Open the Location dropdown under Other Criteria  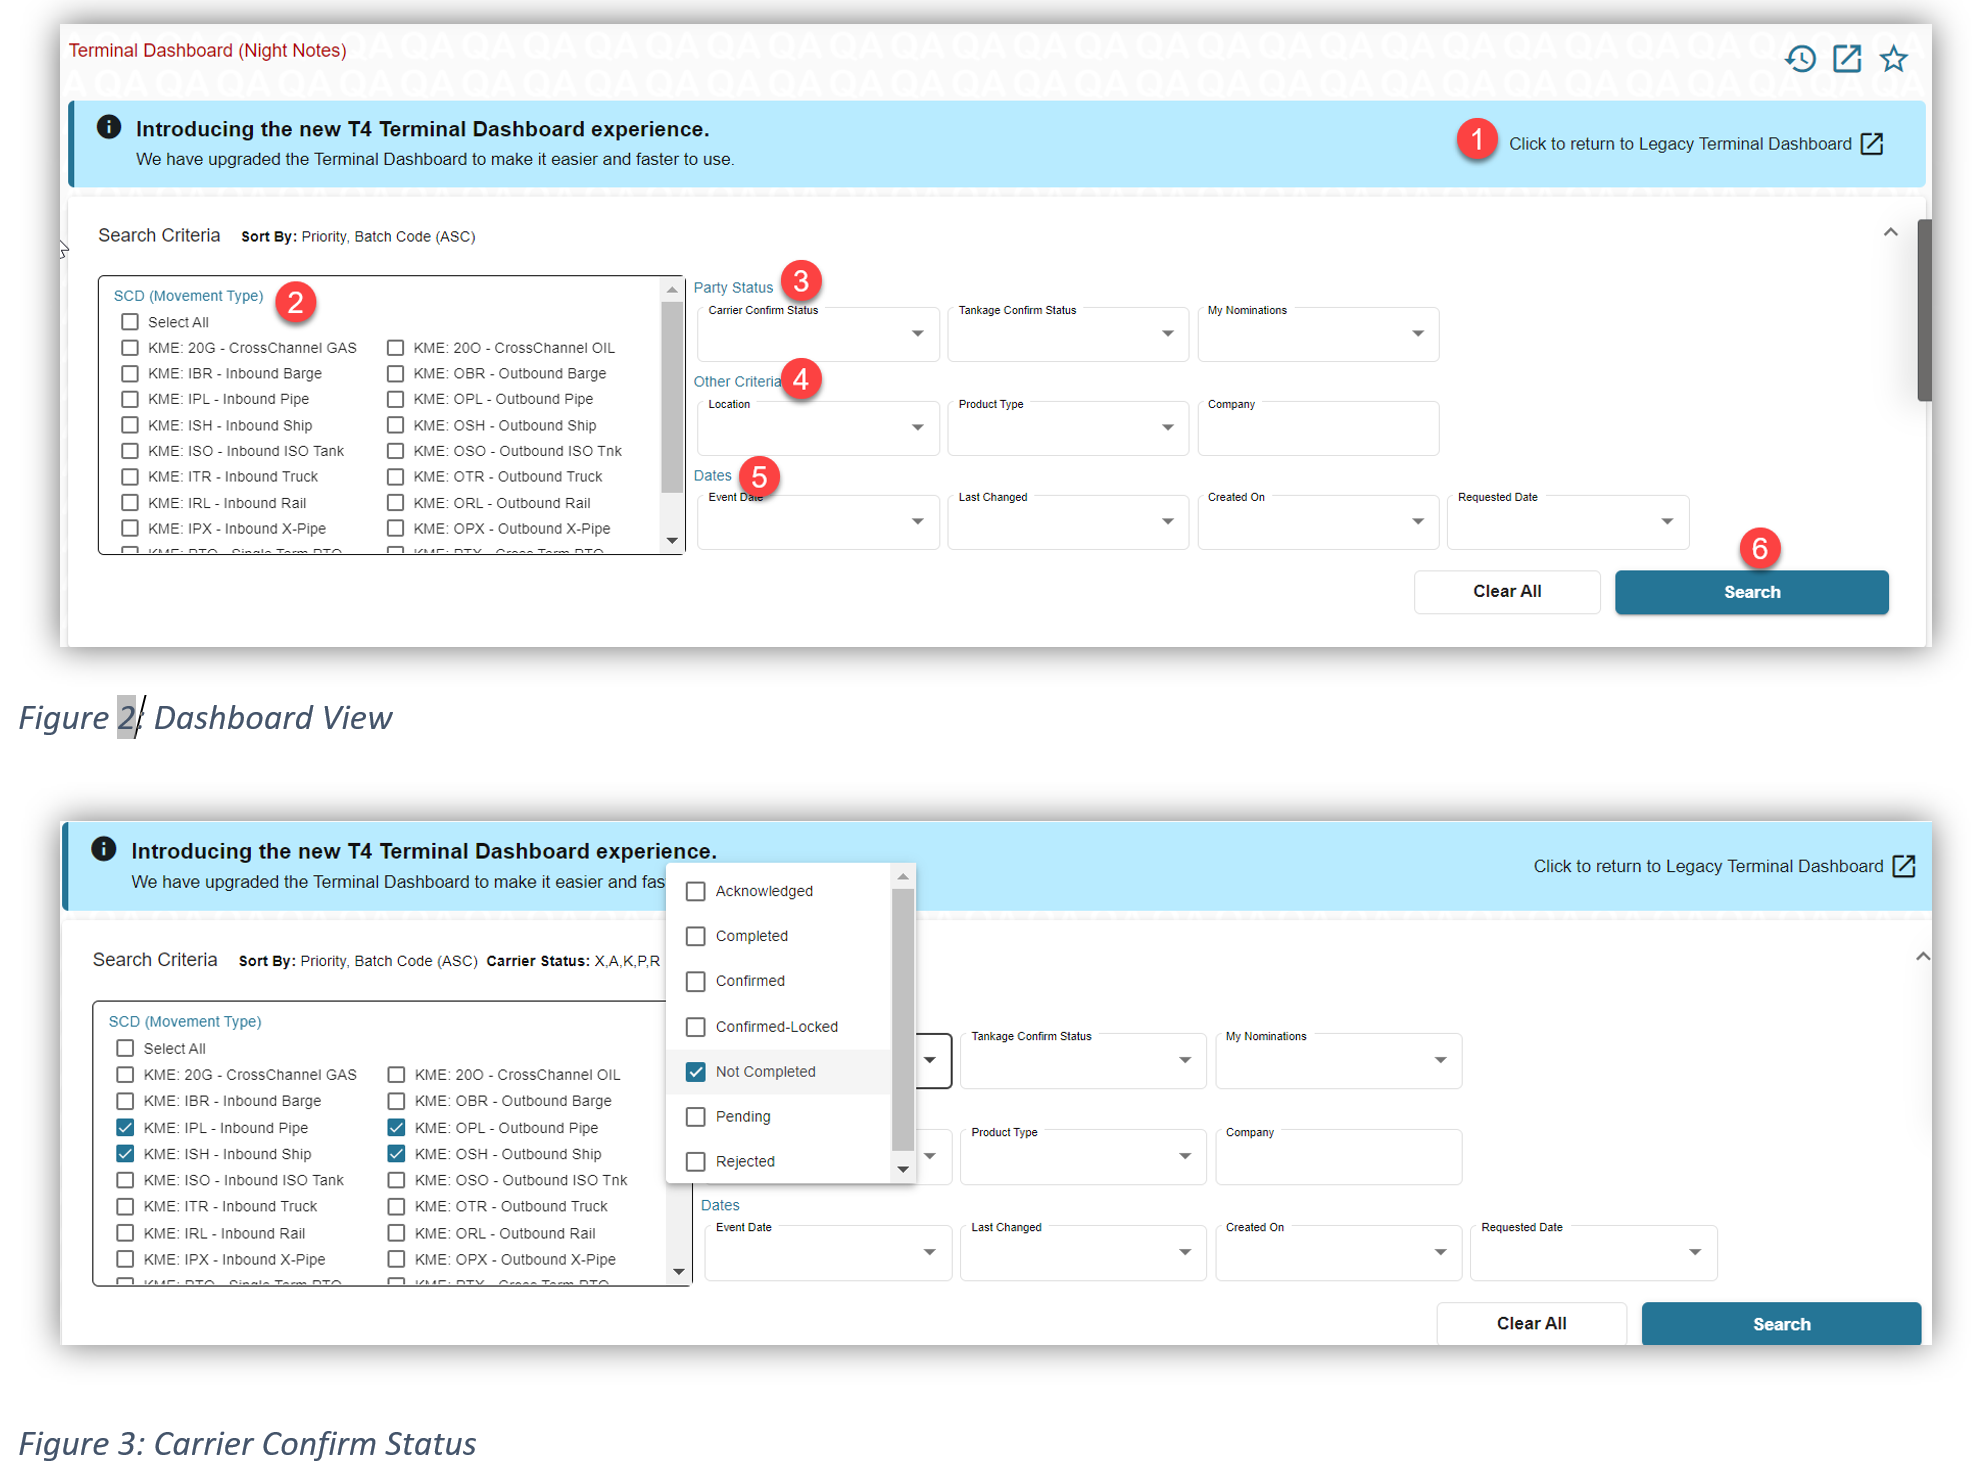tap(917, 428)
